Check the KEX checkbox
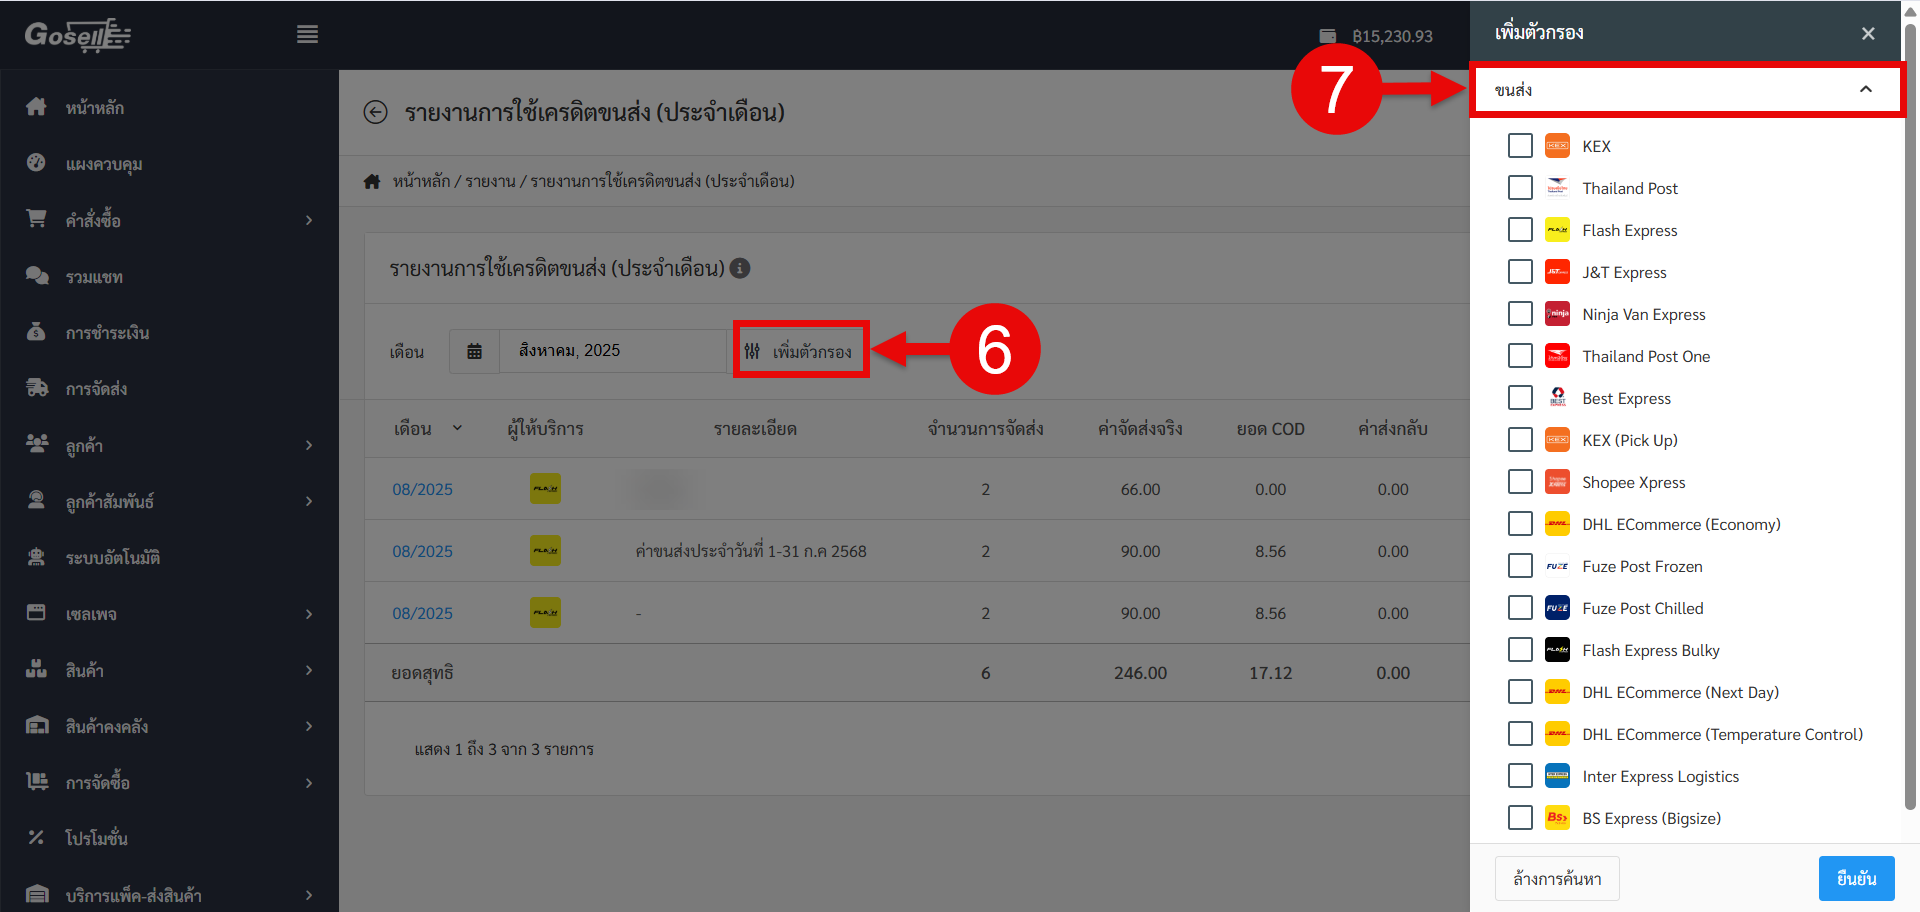 click(x=1520, y=146)
